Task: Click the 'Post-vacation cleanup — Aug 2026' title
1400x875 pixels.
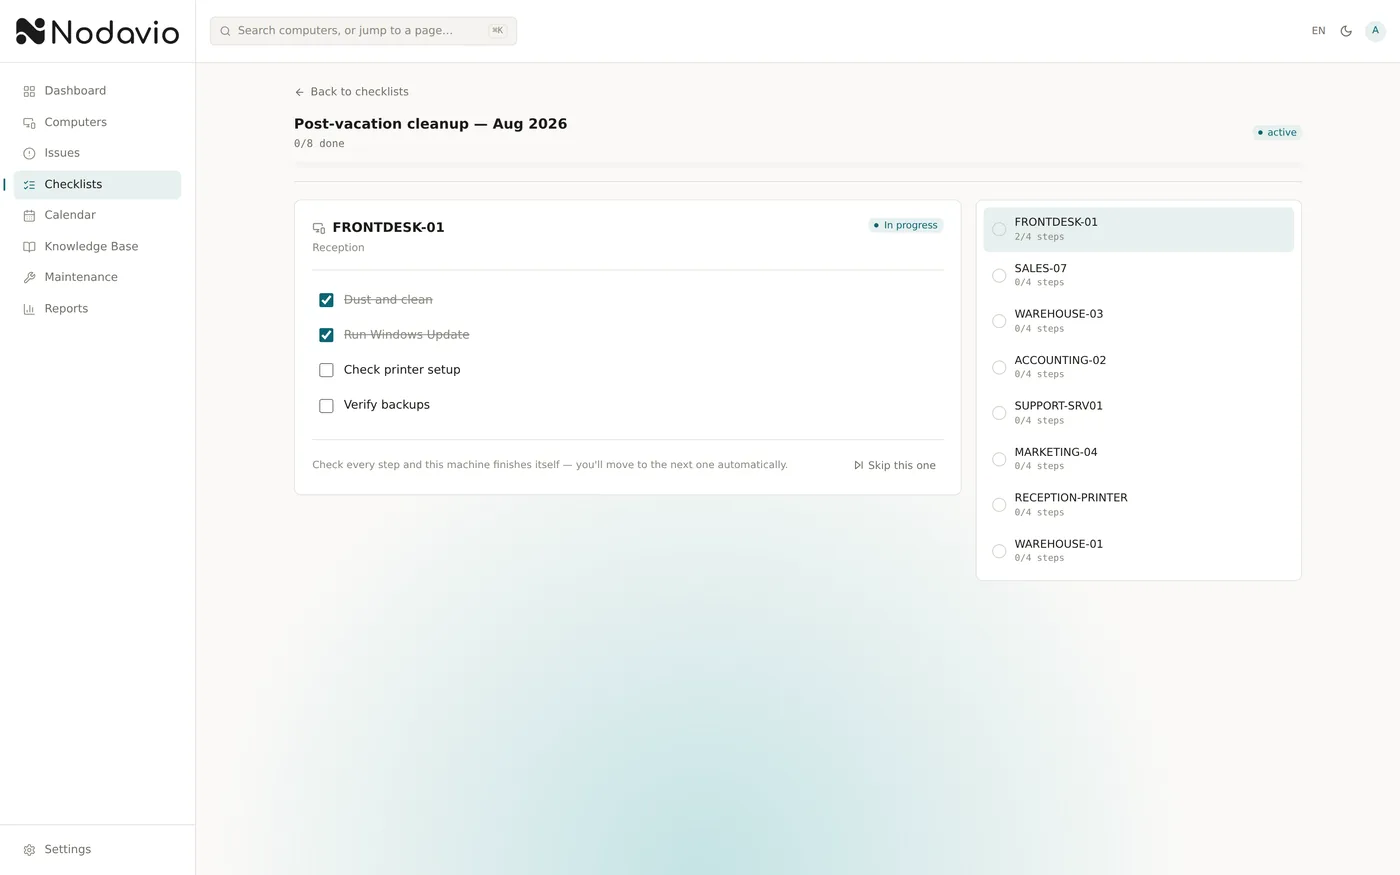Action: click(430, 124)
